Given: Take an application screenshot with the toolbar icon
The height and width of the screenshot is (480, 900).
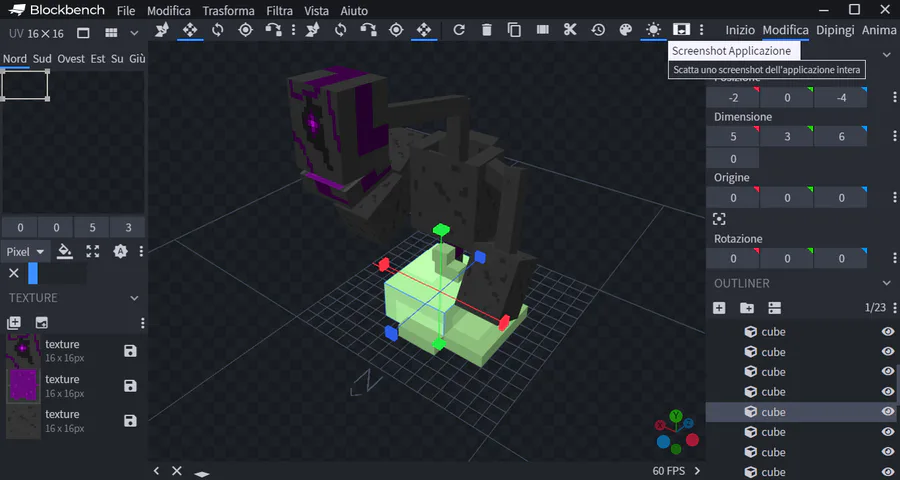Looking at the screenshot, I should [x=681, y=29].
